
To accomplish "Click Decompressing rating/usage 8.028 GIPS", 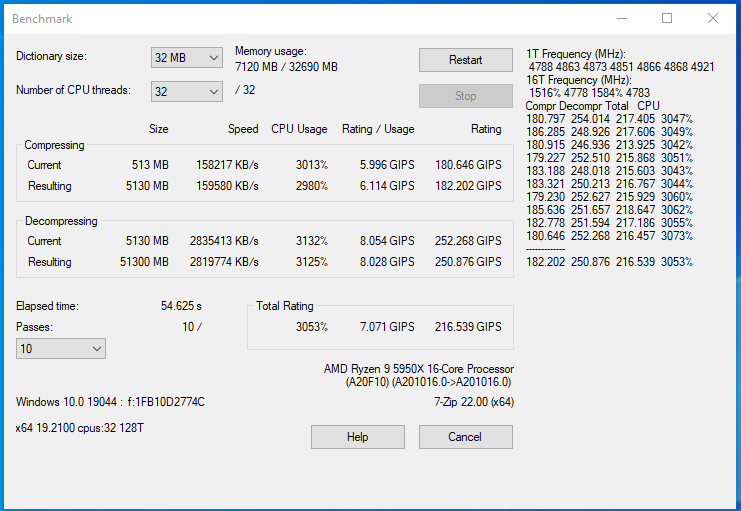I will [387, 262].
